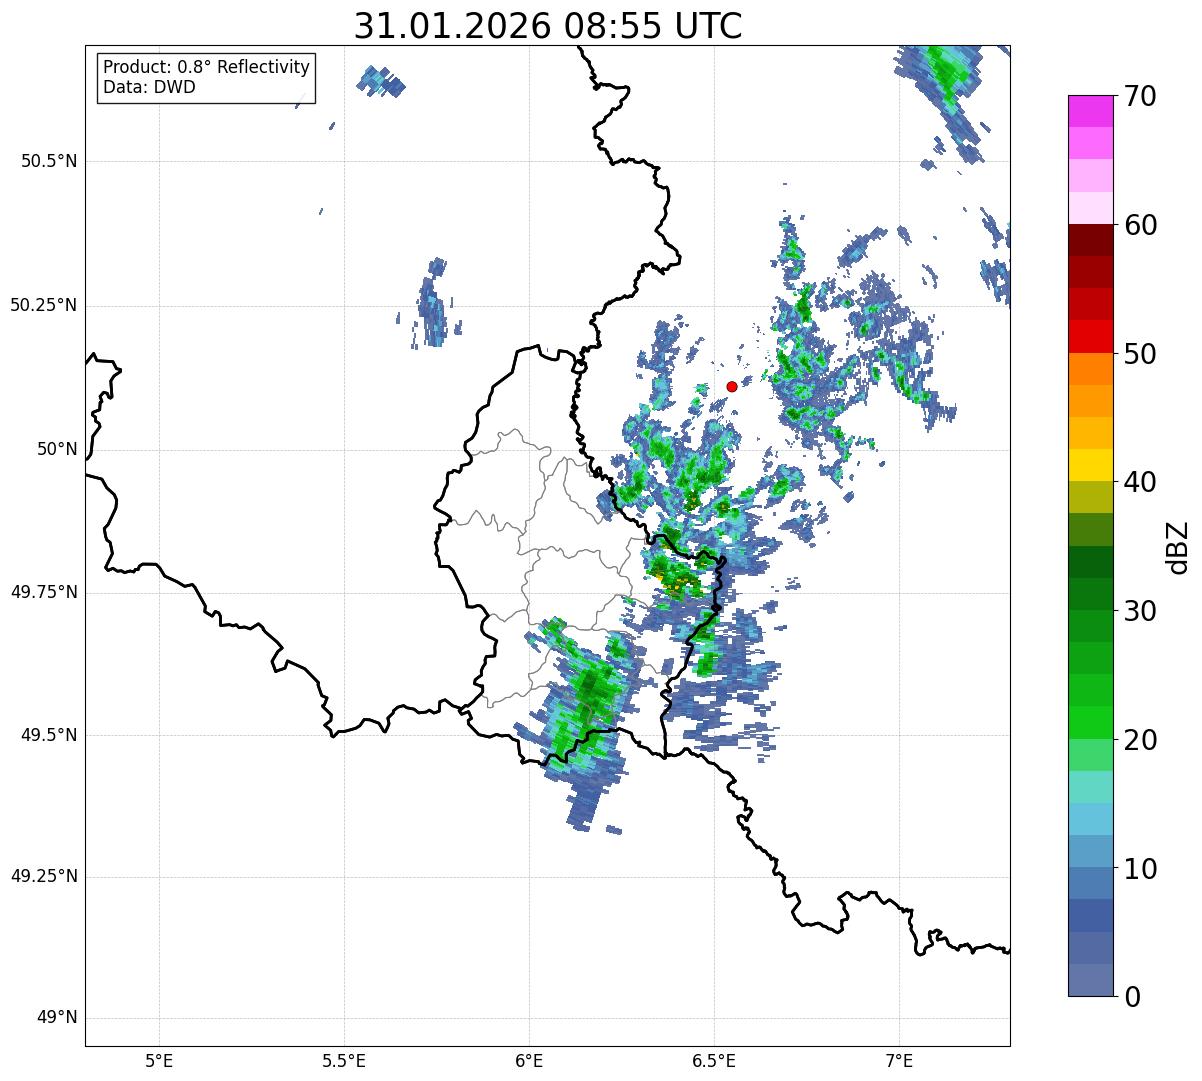Click the colorbar tick label 70
This screenshot has height=1081, width=1202.
1140,96
